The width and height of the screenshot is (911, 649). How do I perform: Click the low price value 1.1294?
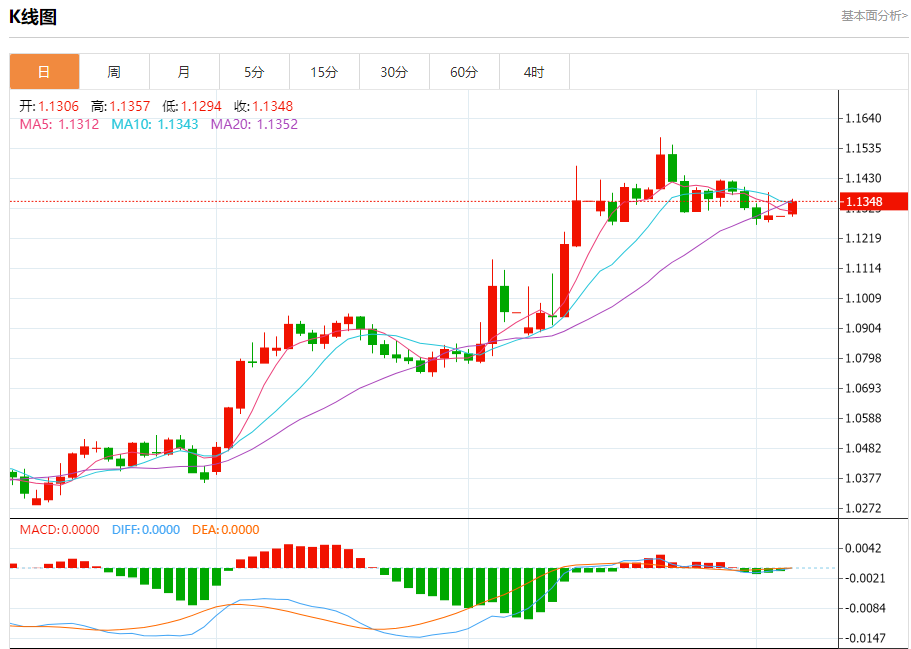point(201,106)
